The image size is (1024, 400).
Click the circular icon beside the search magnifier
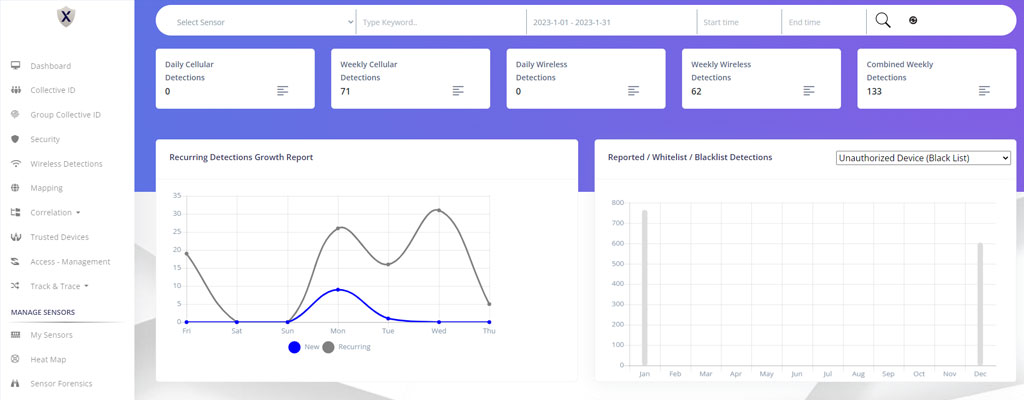point(913,21)
